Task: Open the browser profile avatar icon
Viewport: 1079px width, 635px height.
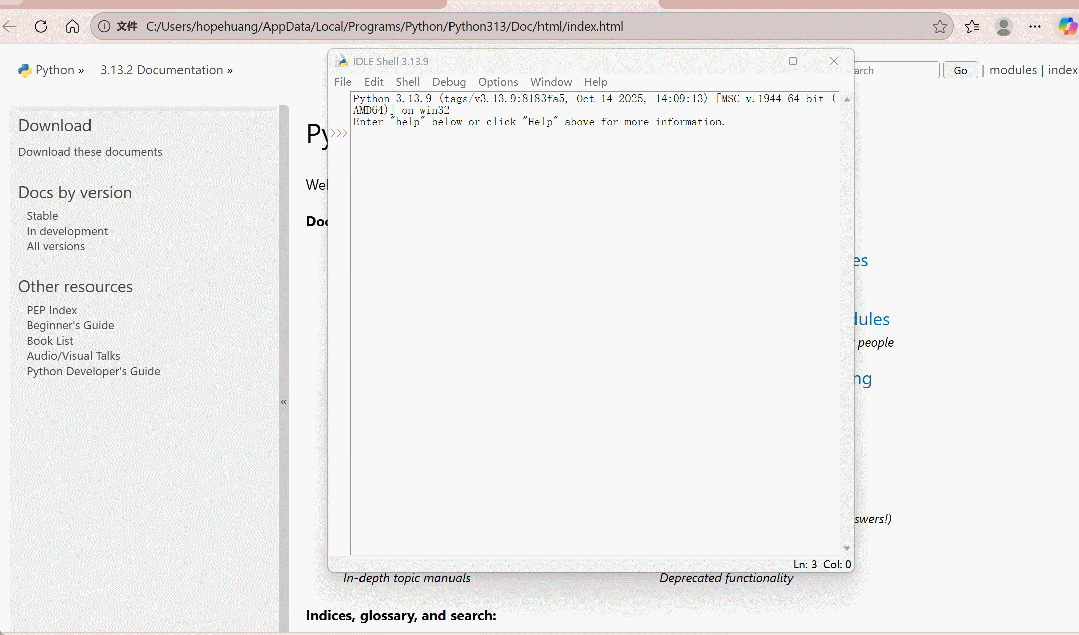Action: (x=1003, y=27)
